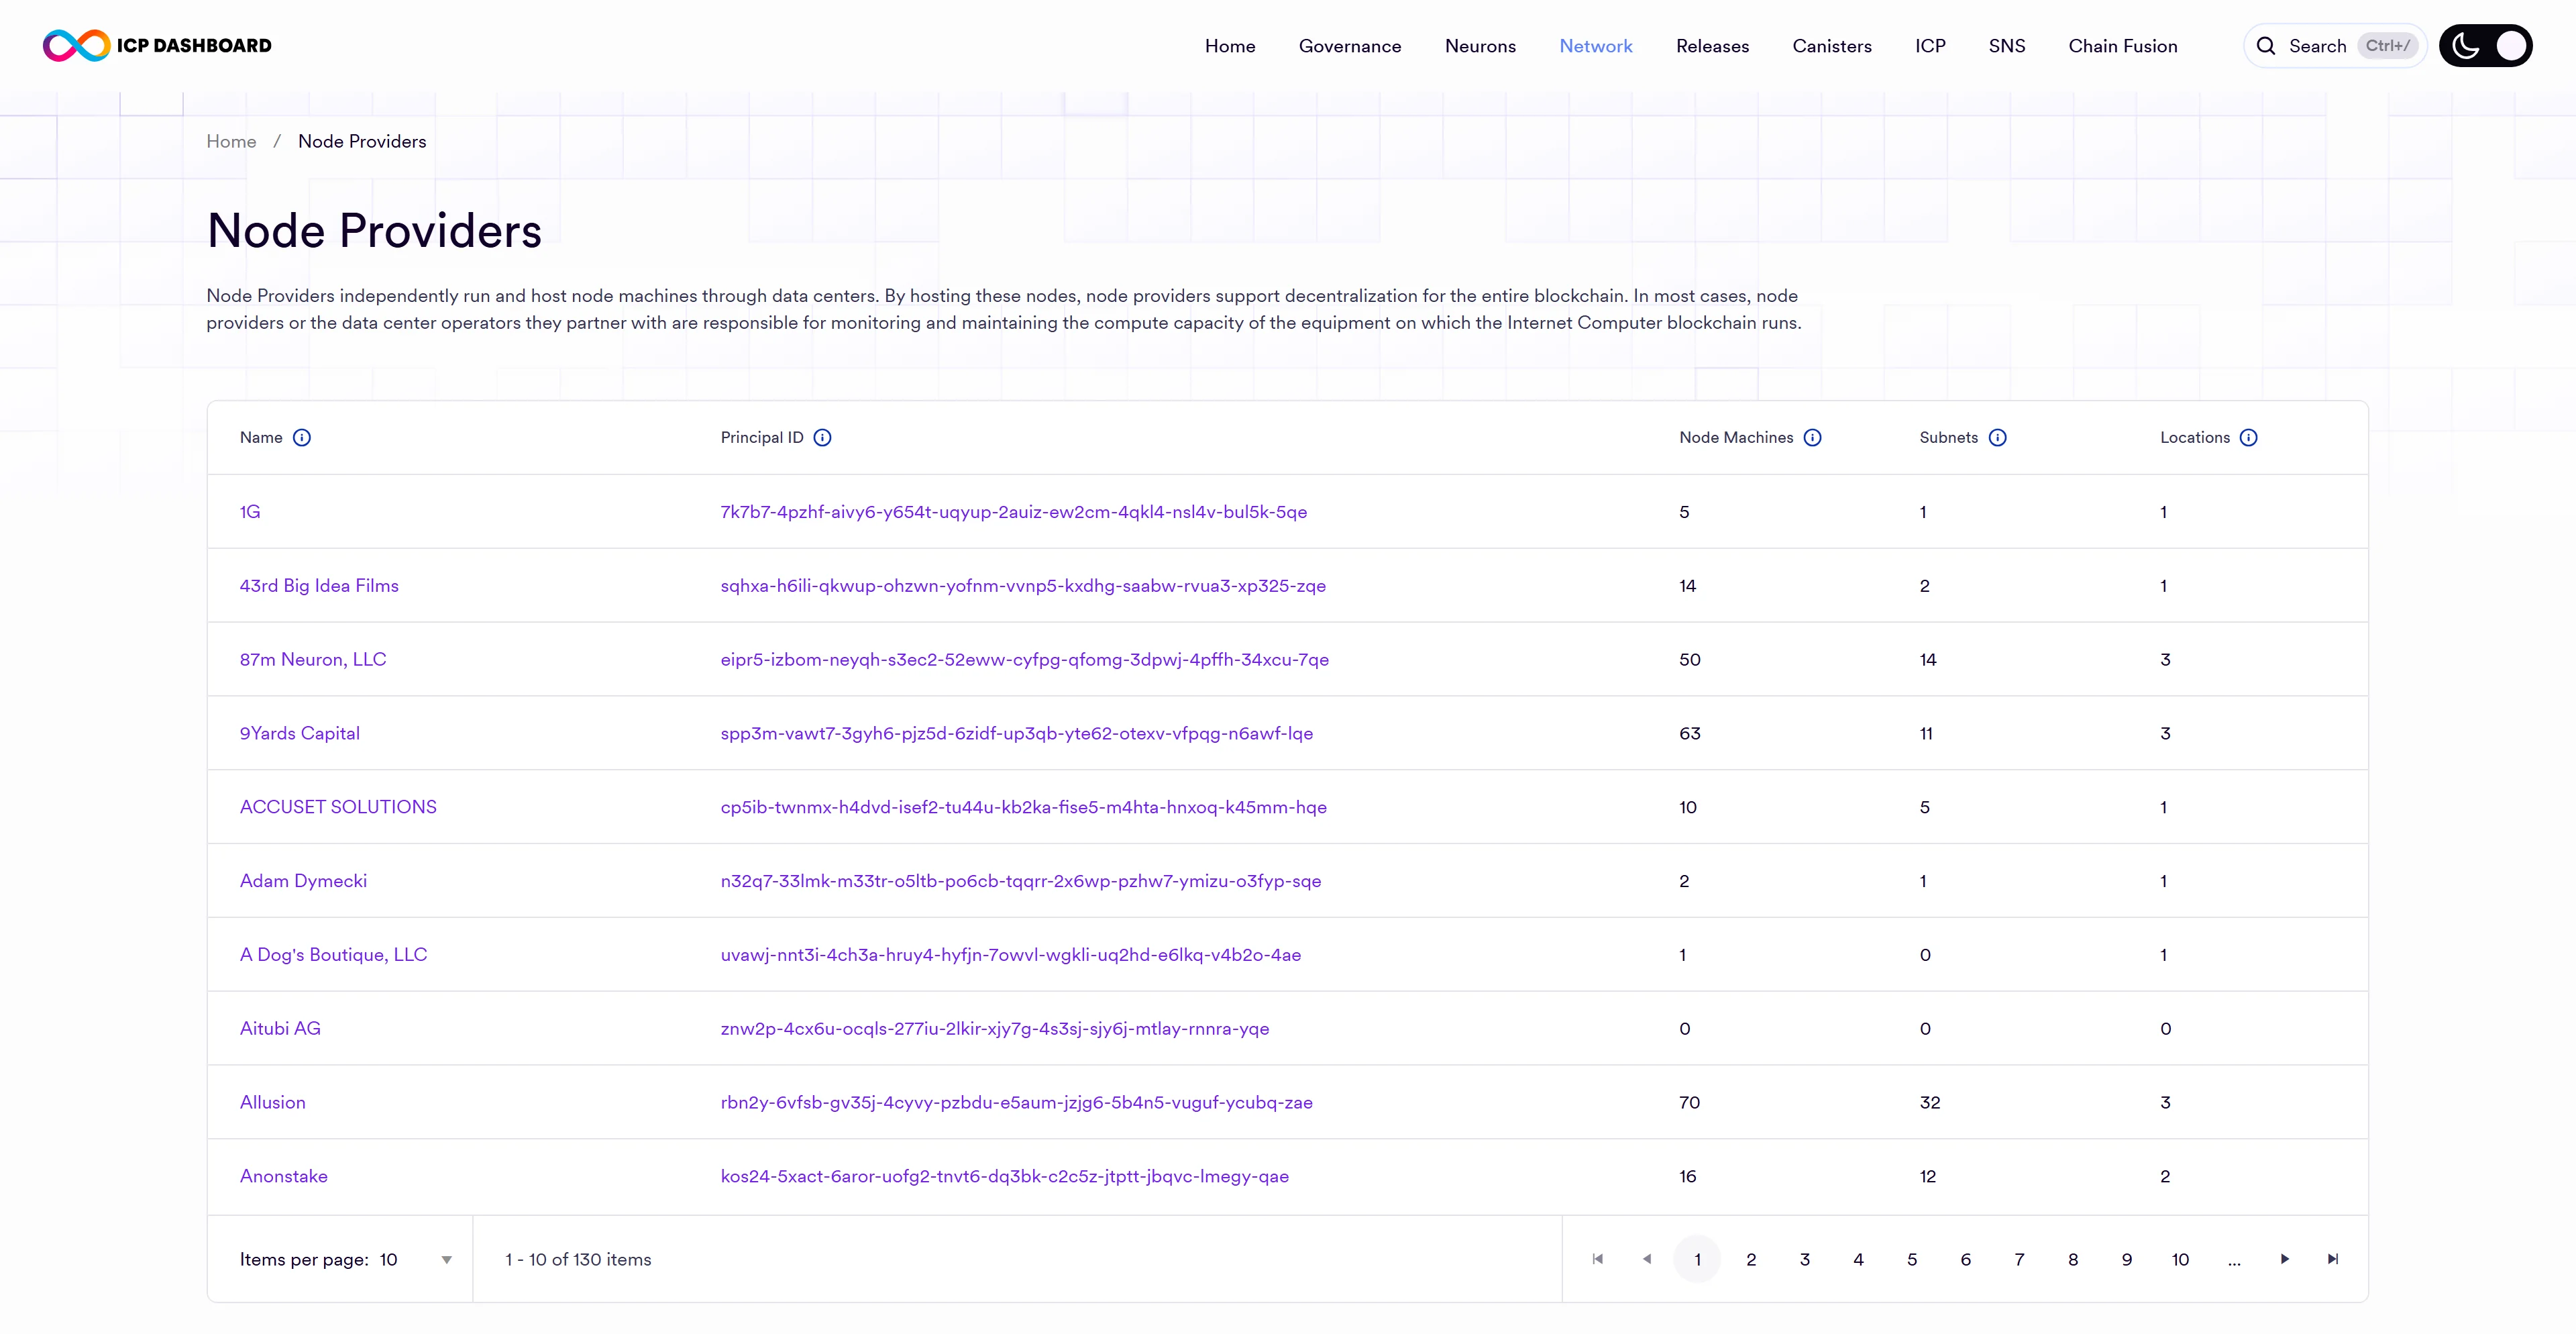Click the info icon beside Node Machines
Viewport: 2576px width, 1334px height.
(x=1812, y=437)
